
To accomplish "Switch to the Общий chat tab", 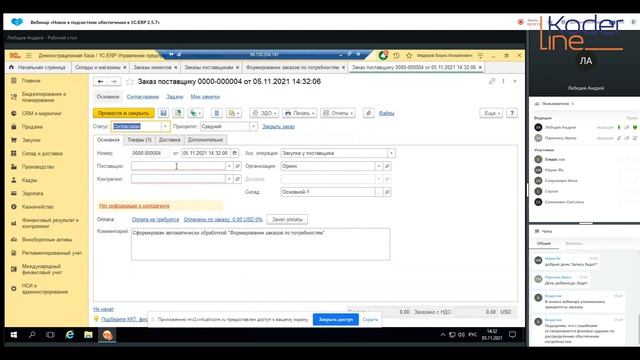I will click(544, 244).
